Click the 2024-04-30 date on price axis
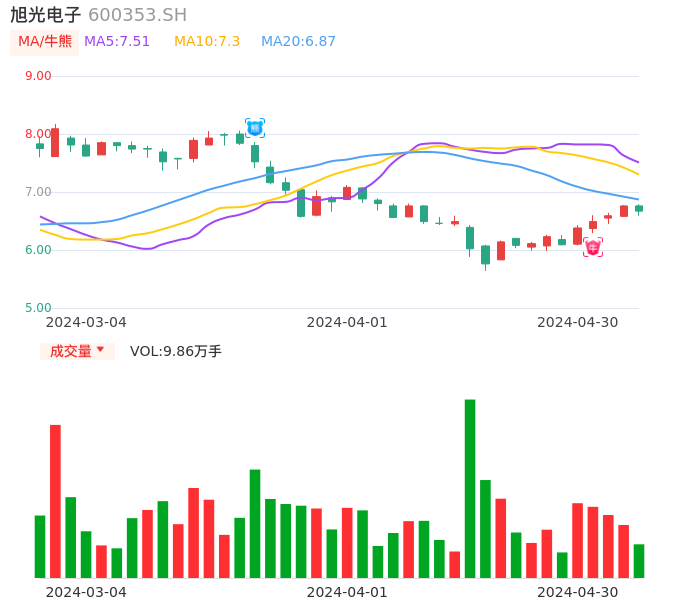686x606 pixels. point(578,322)
